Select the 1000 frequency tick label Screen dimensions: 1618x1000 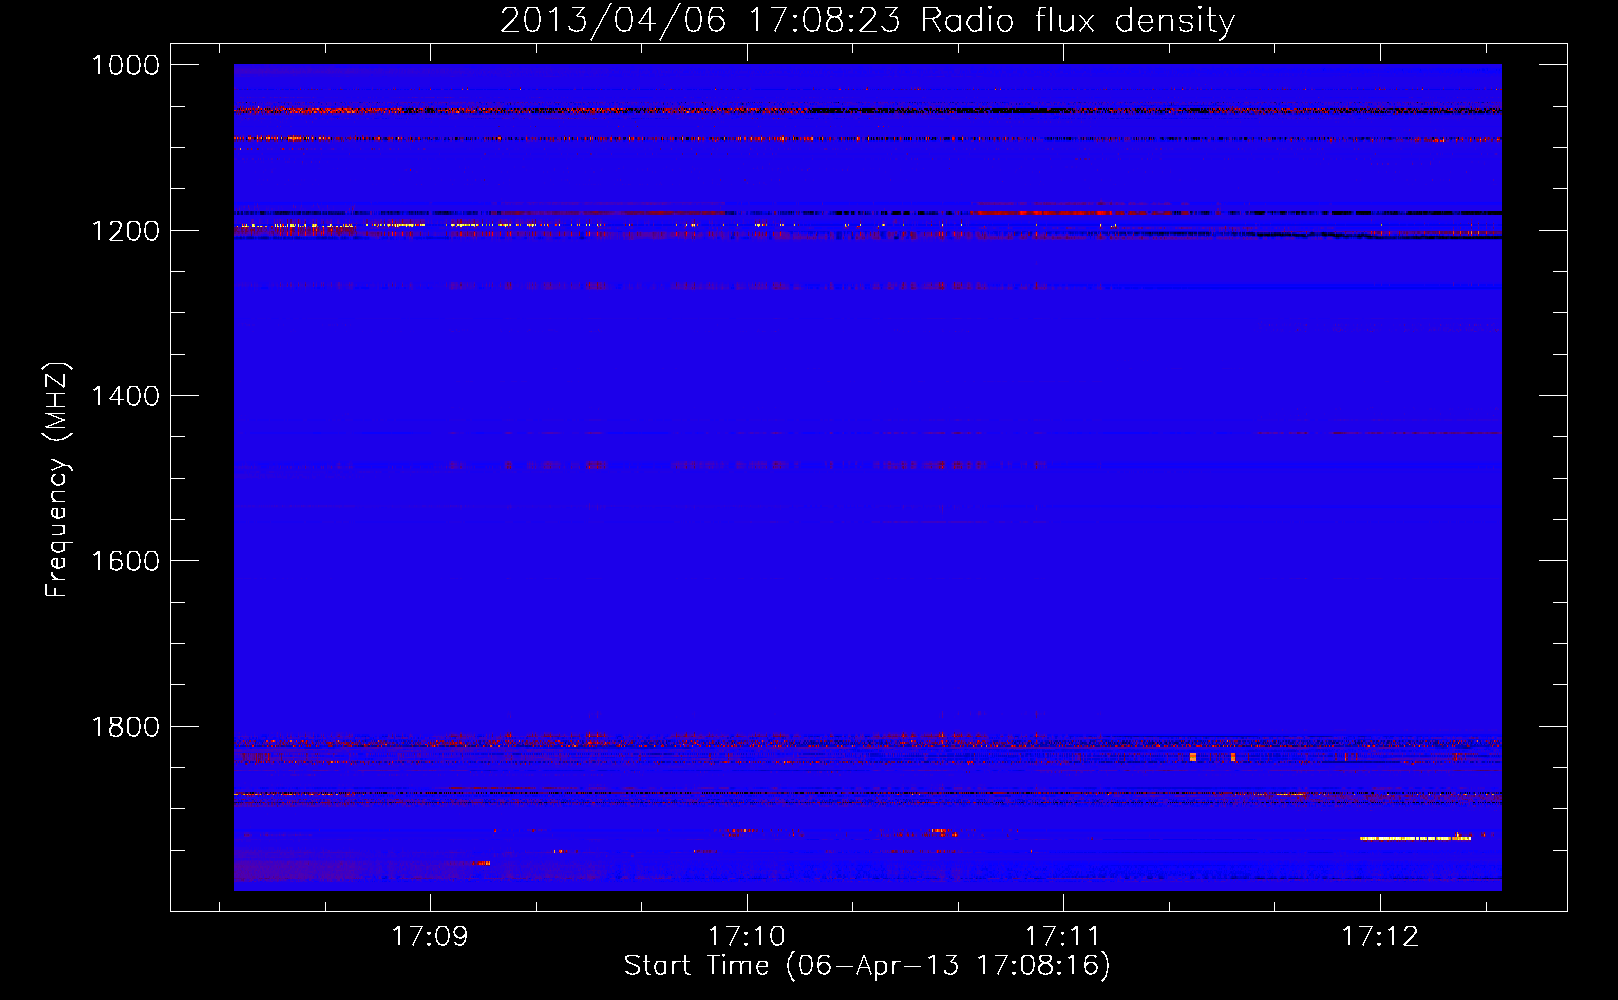(x=125, y=65)
